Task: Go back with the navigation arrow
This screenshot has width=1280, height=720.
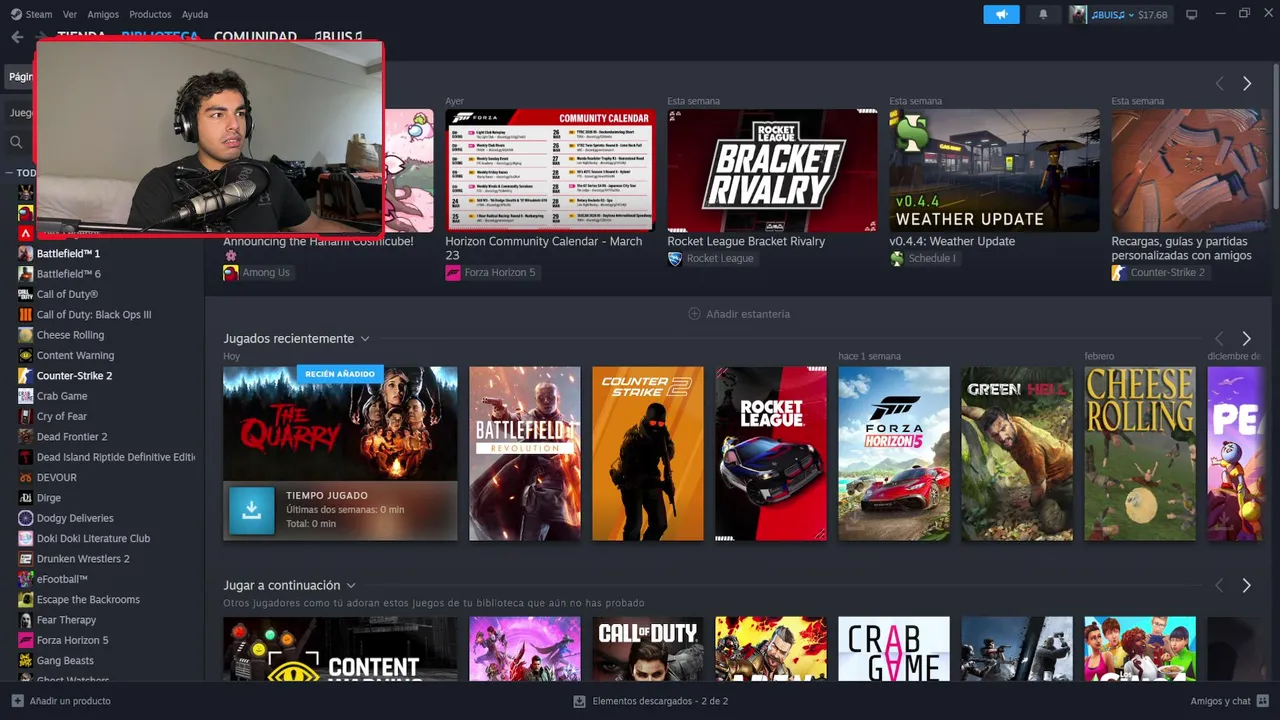Action: pos(16,37)
